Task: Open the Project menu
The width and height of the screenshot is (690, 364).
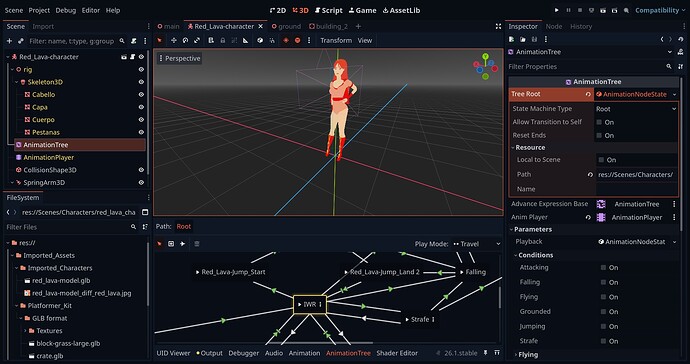Action: [x=39, y=10]
